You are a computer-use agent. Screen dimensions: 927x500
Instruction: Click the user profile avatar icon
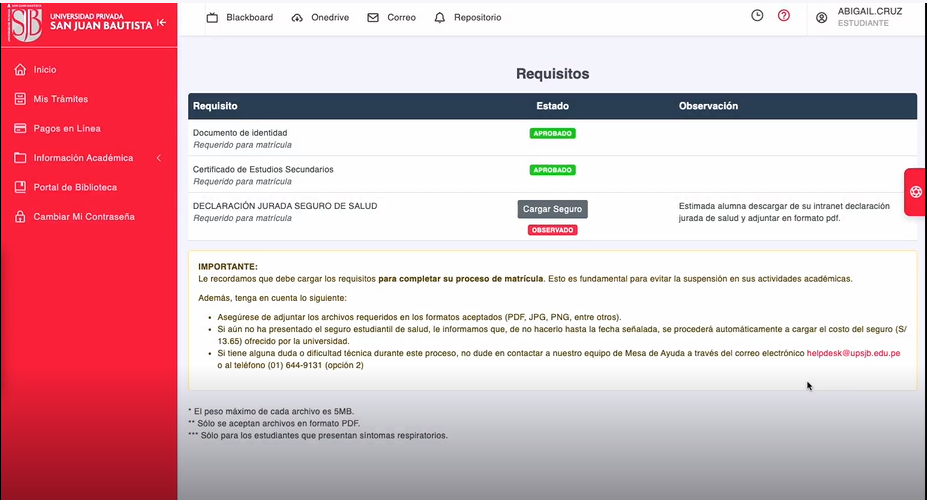(822, 18)
